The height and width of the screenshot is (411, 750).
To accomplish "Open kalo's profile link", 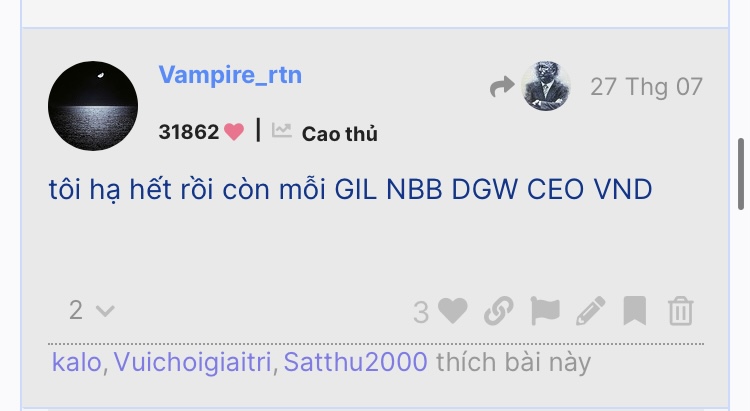I will tap(77, 362).
